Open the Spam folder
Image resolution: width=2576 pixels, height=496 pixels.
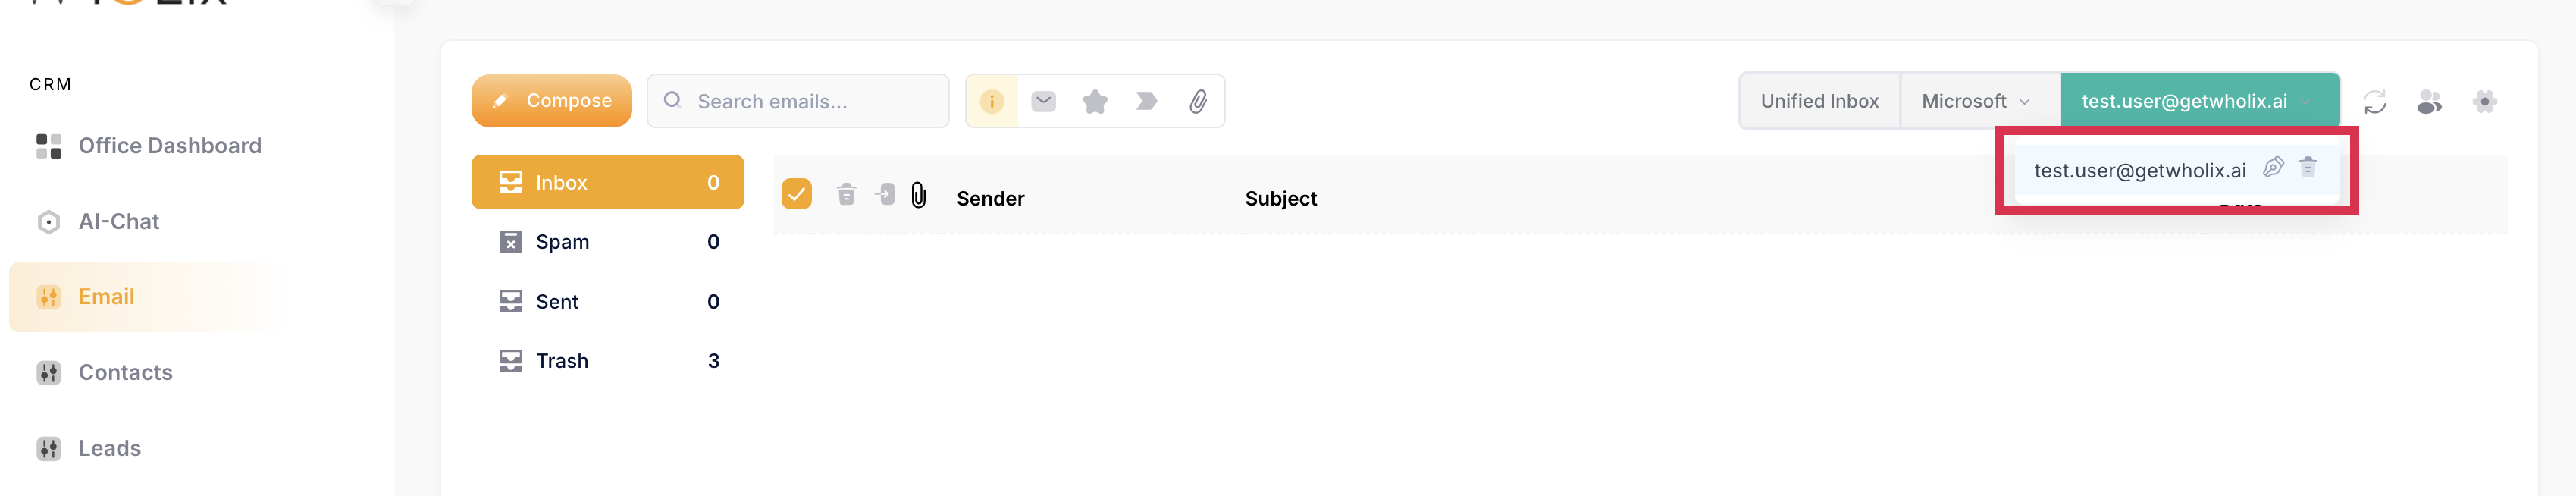[608, 242]
